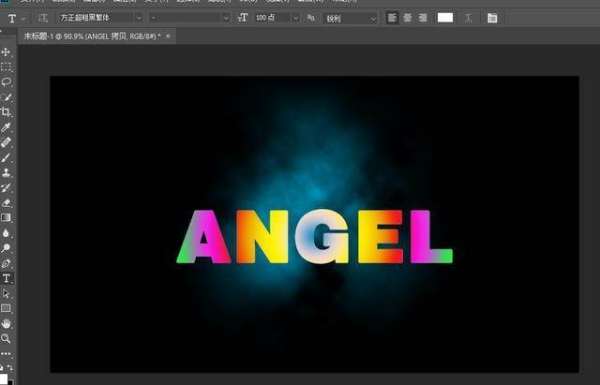Enable left align text option
This screenshot has height=385, width=600.
(x=392, y=18)
